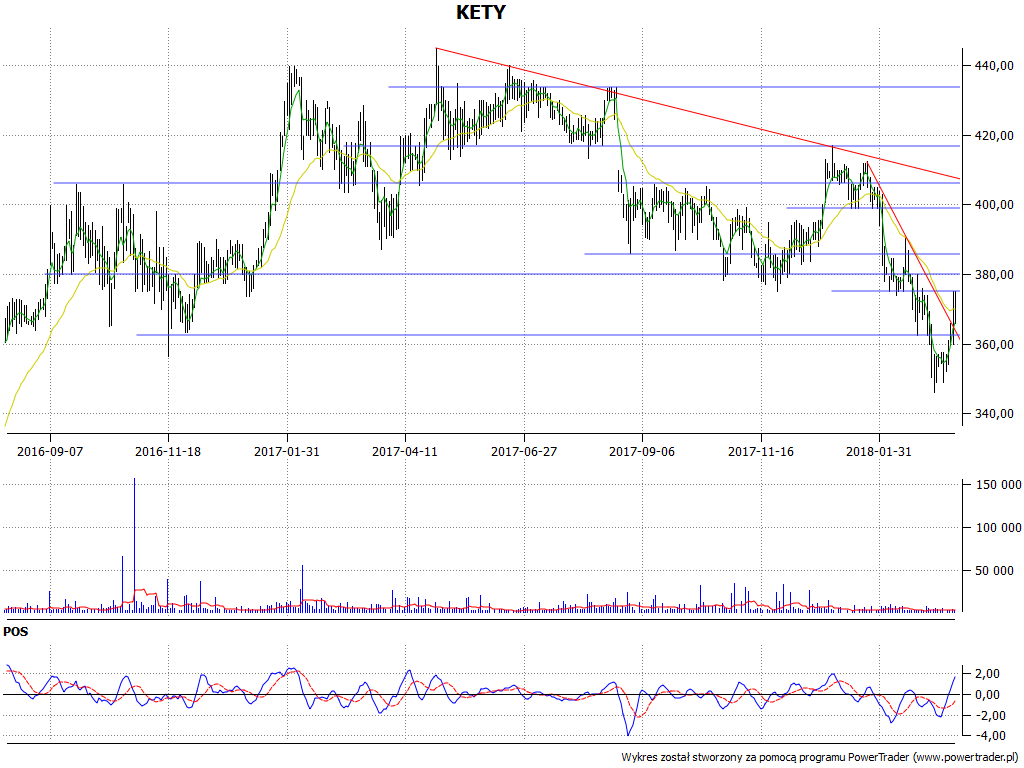
Task: Select the 2017-11-16 date label
Action: (761, 451)
